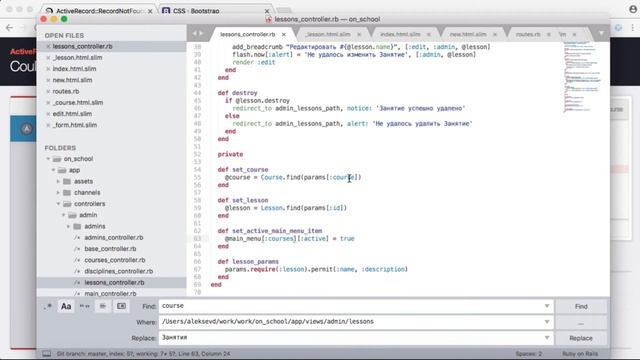Viewport: 640px width, 360px height.
Task: Open browser three-dot menu
Action: 633,28
